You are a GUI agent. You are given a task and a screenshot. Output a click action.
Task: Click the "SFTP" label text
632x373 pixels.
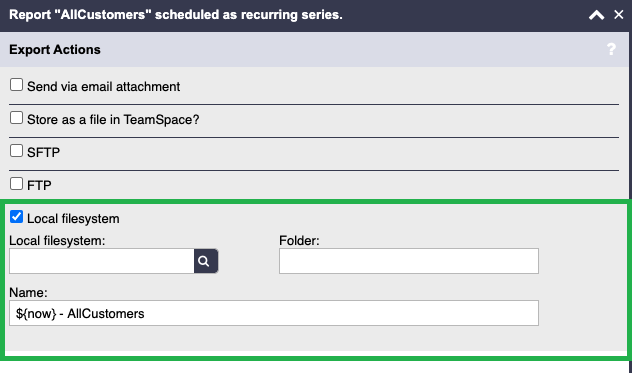44,152
